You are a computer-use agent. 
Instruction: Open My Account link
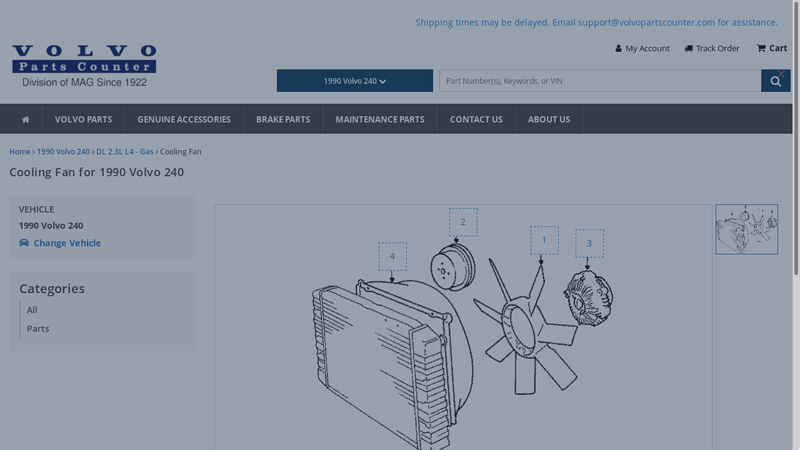tap(642, 48)
